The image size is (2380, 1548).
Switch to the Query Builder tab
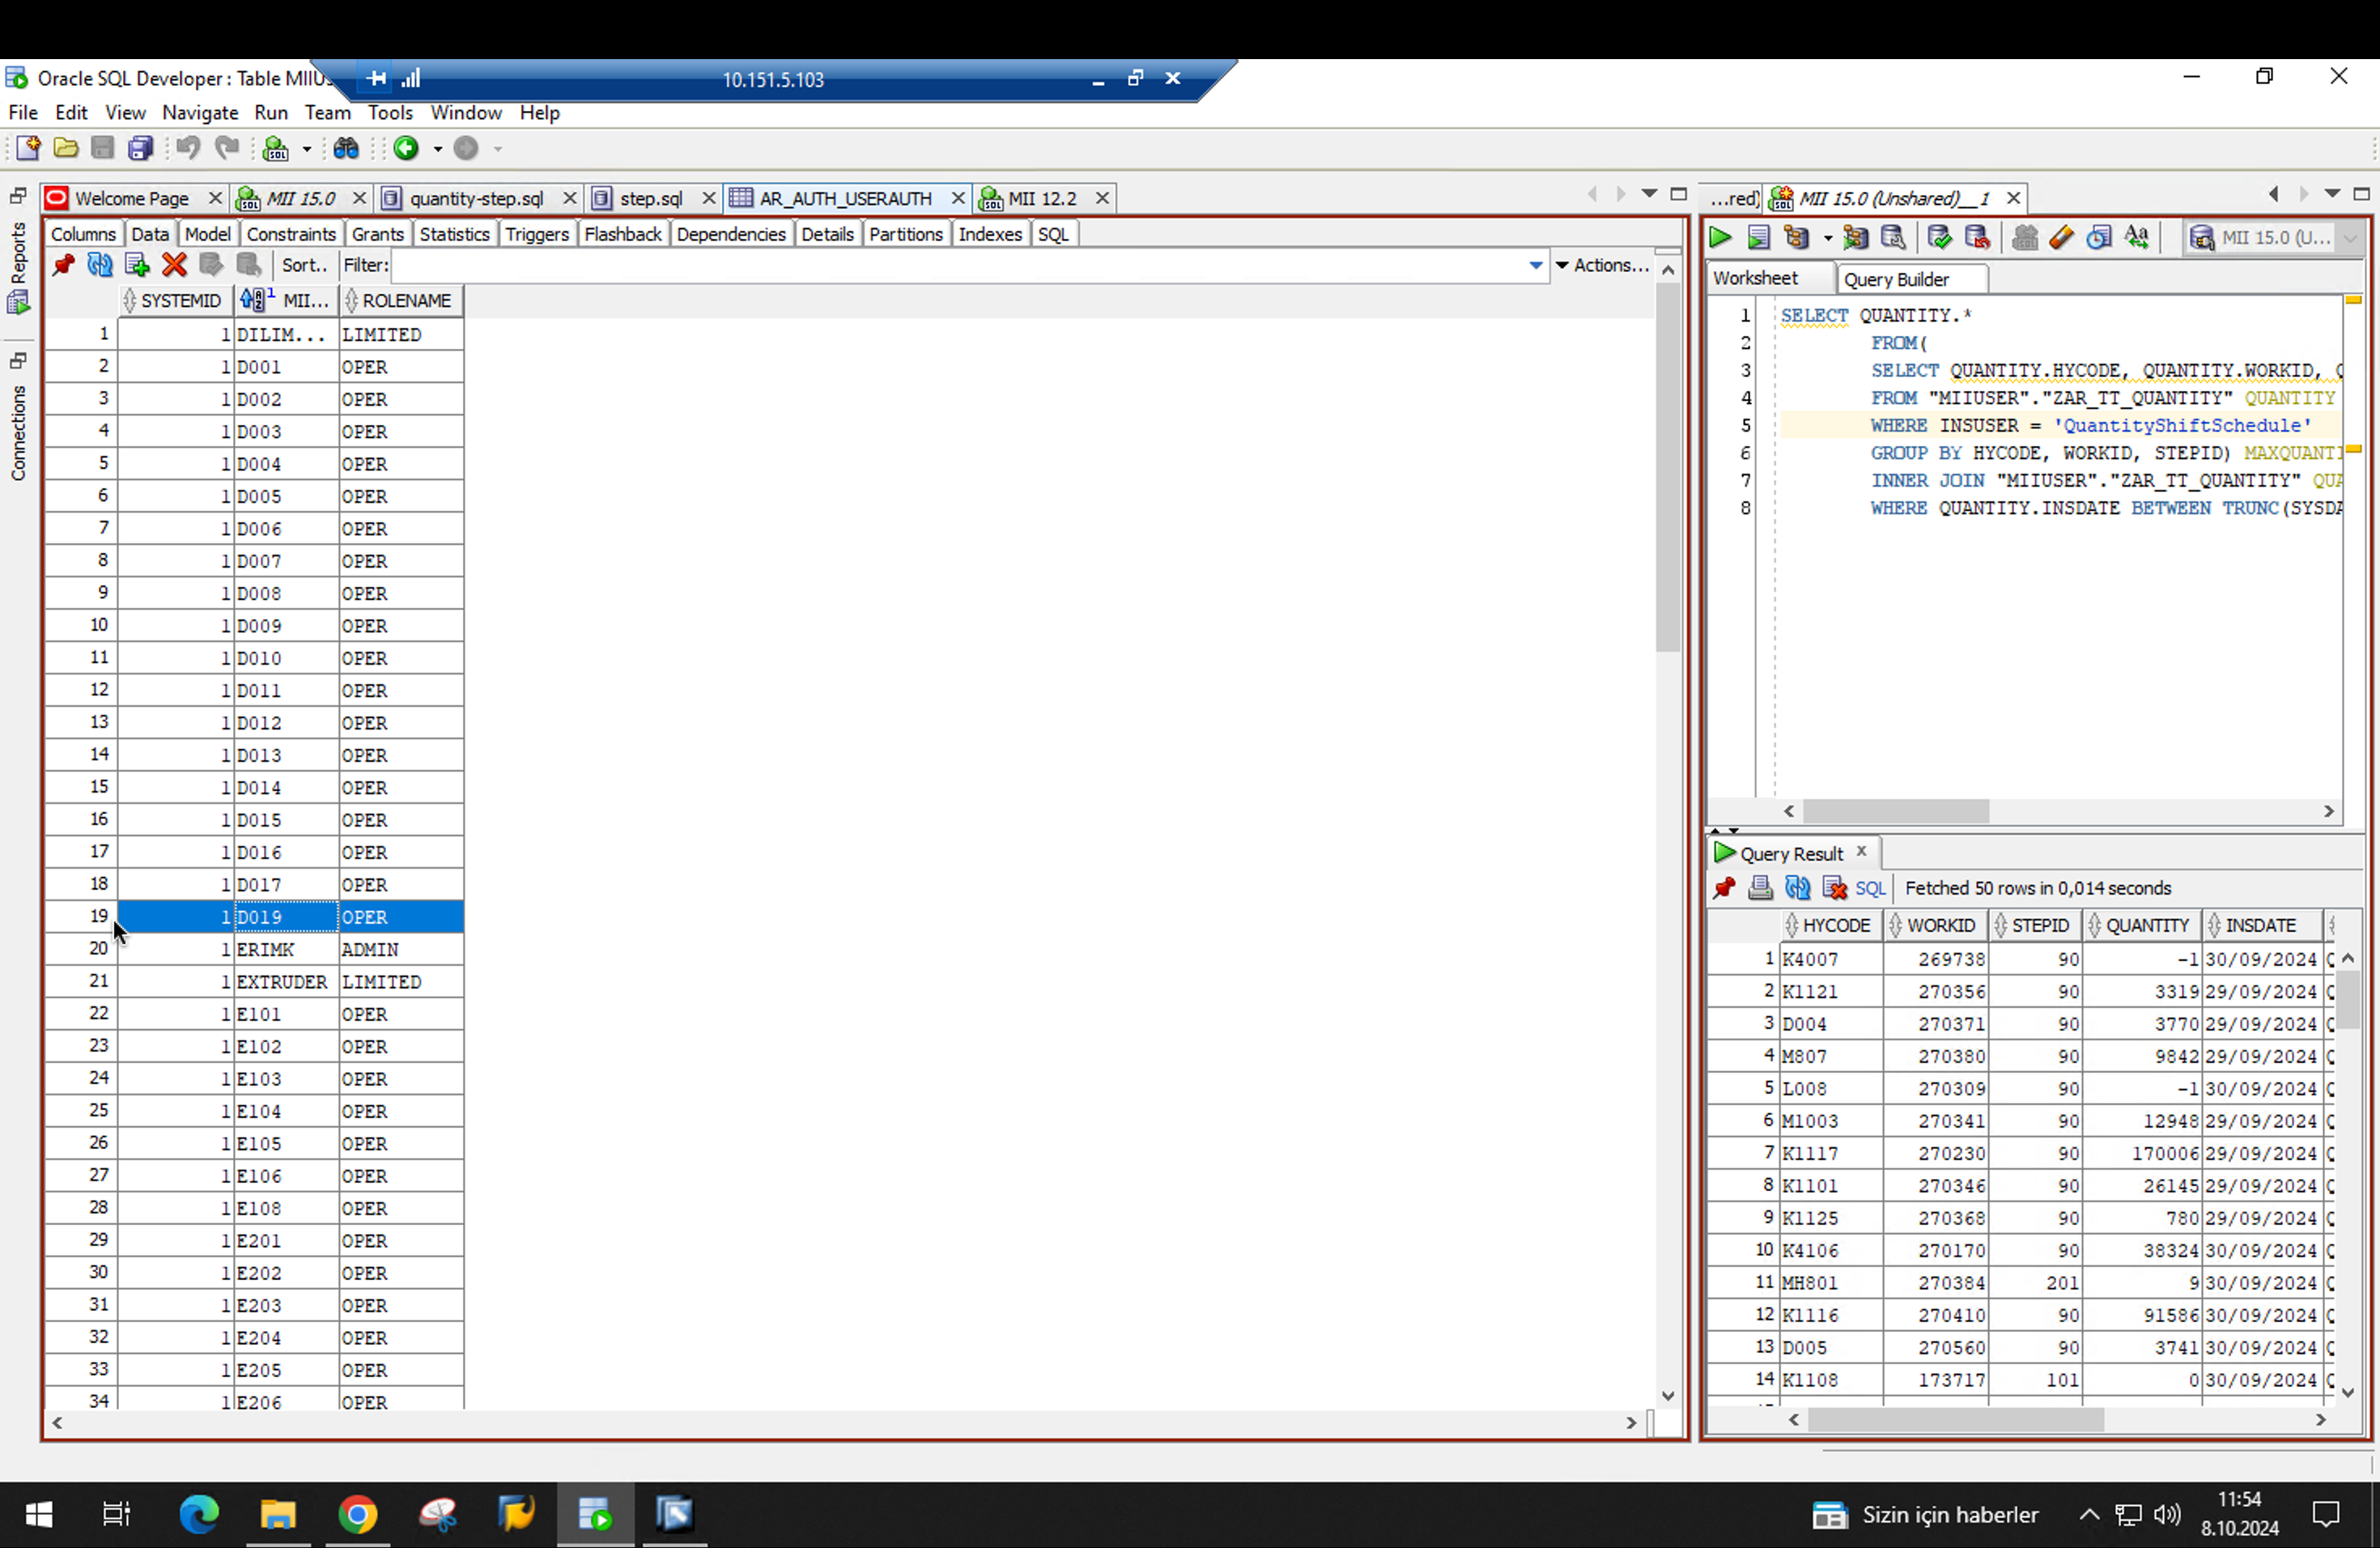tap(1896, 279)
